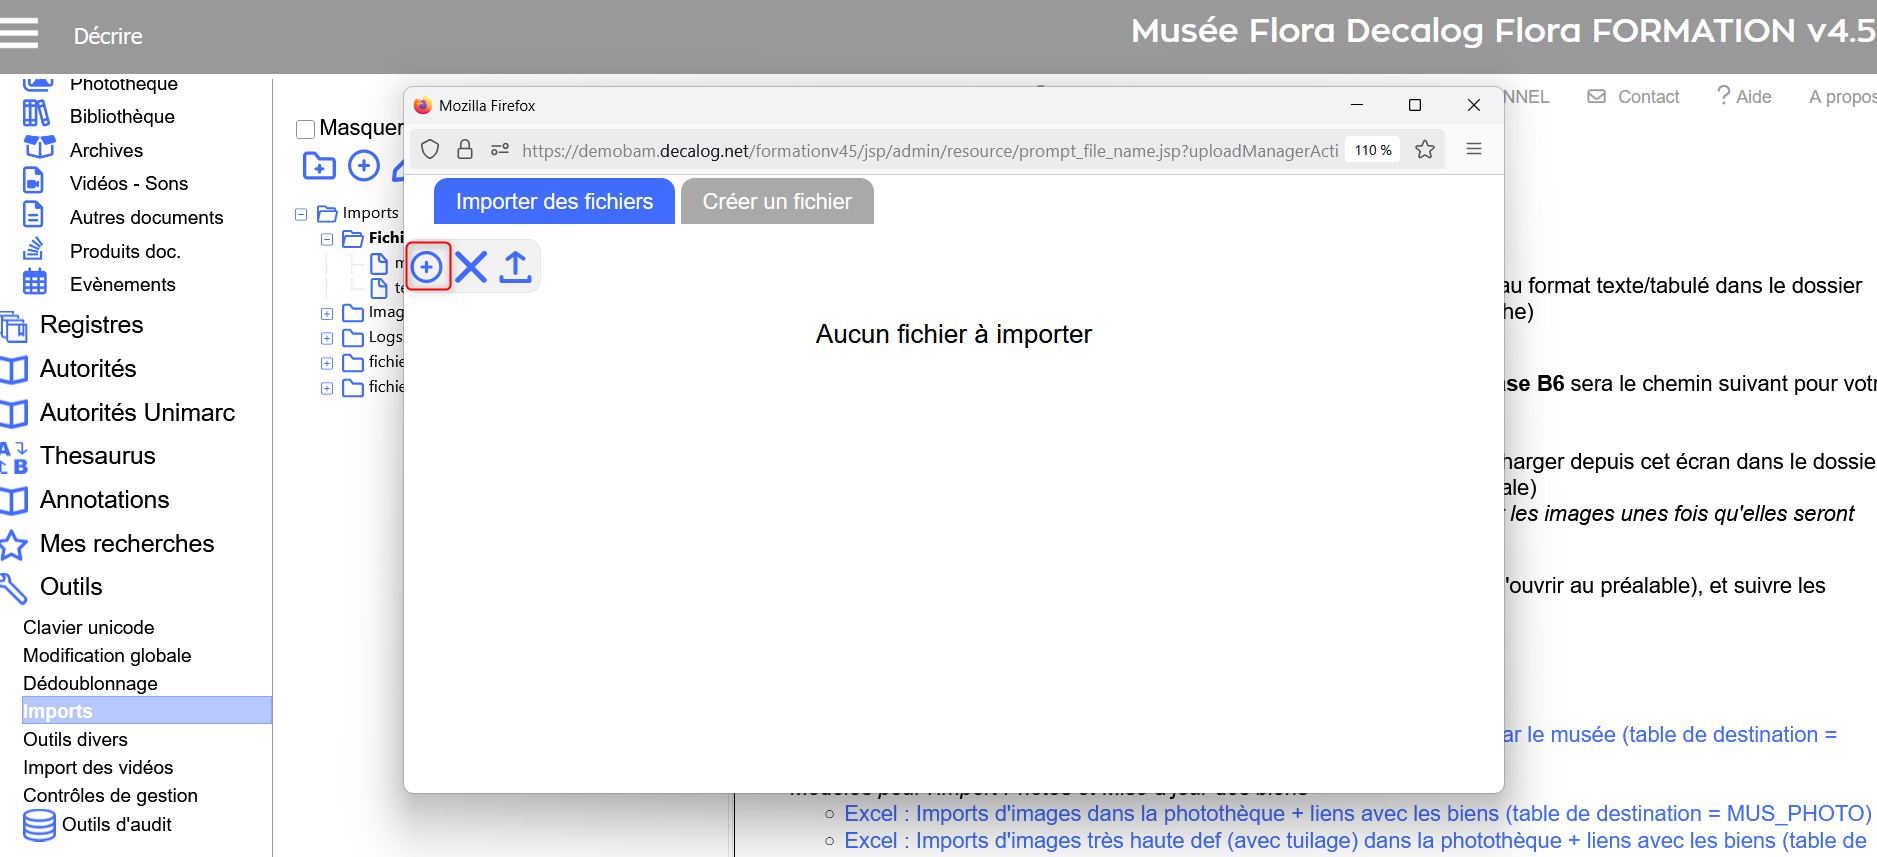Click the blue X delete icon
This screenshot has height=857, width=1877.
(471, 267)
